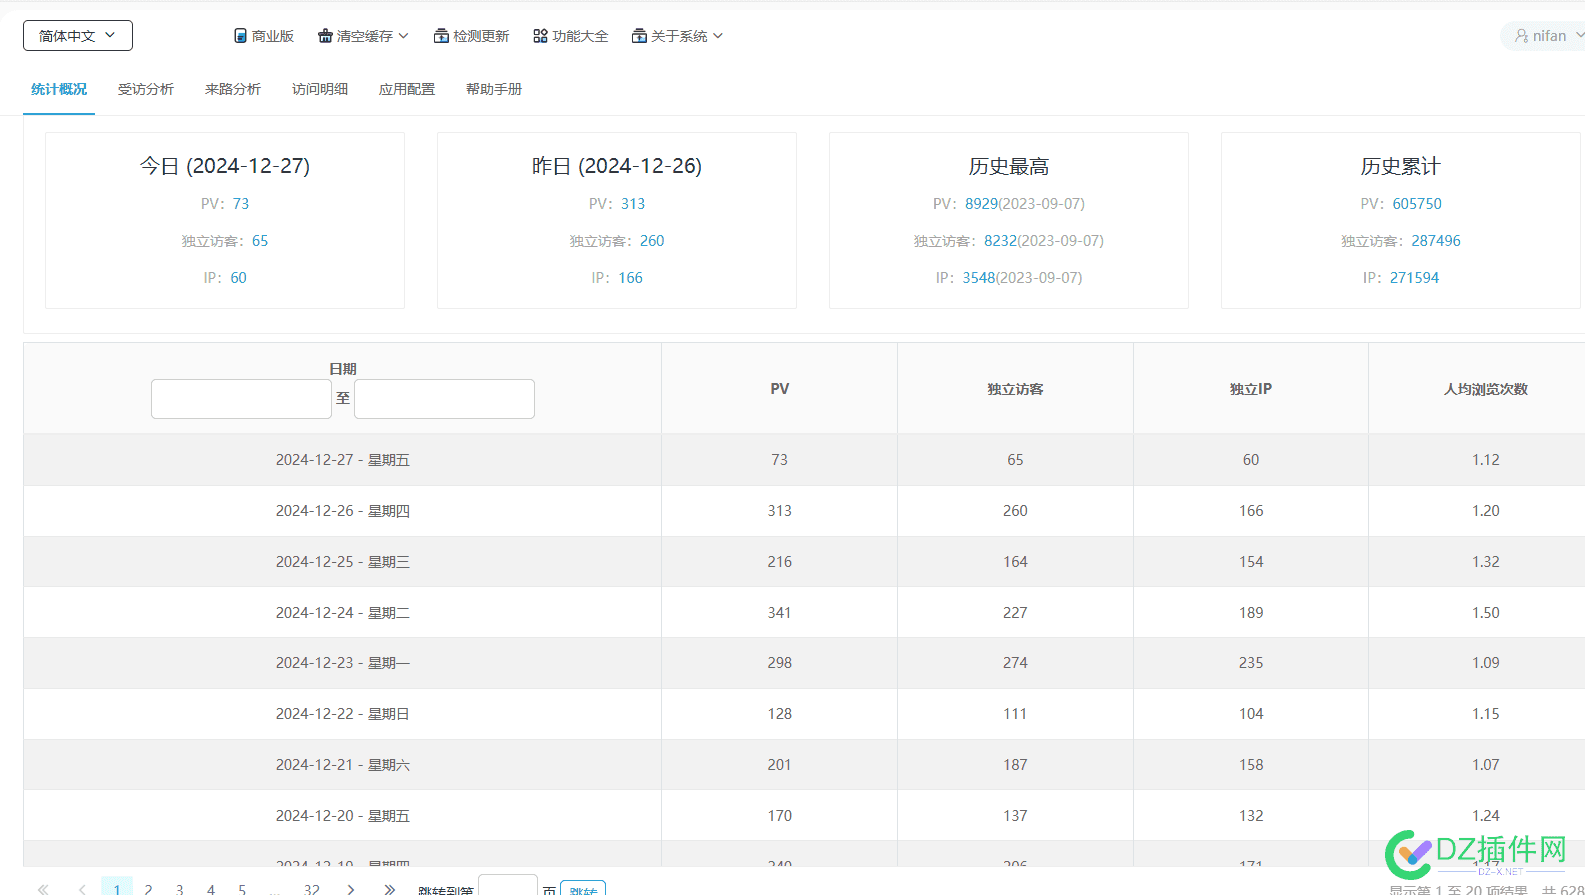Open the 帮助手册 tab
Viewport: 1585px width, 895px height.
tap(494, 89)
